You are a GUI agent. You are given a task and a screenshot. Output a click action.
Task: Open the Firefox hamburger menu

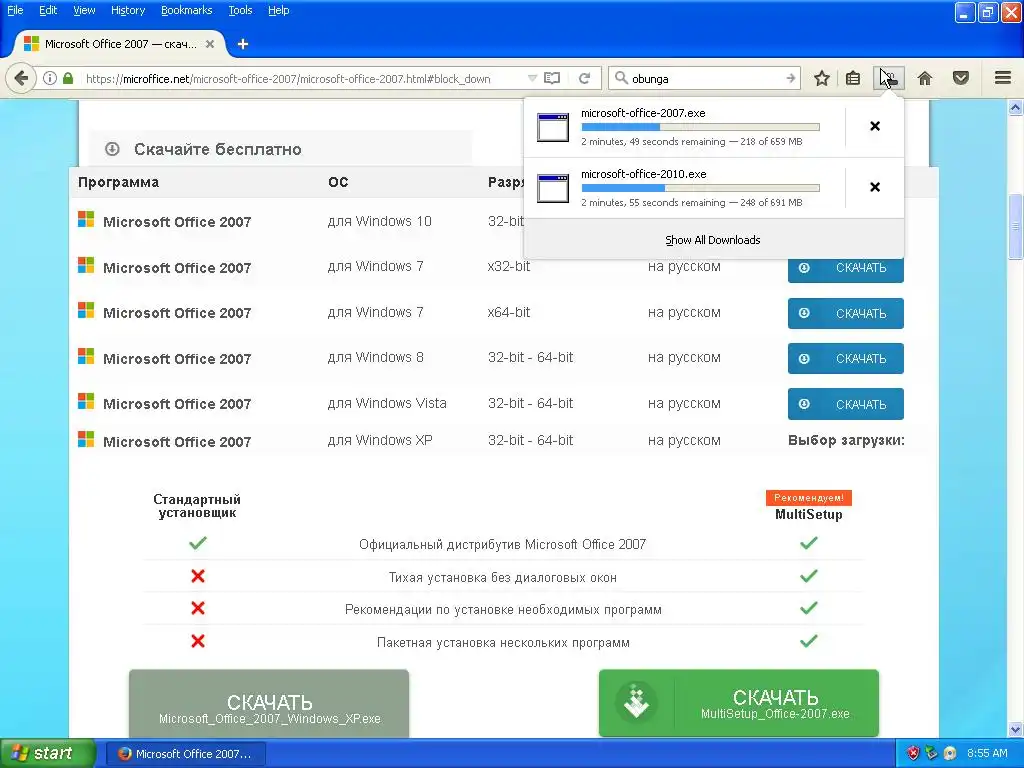tap(1003, 78)
